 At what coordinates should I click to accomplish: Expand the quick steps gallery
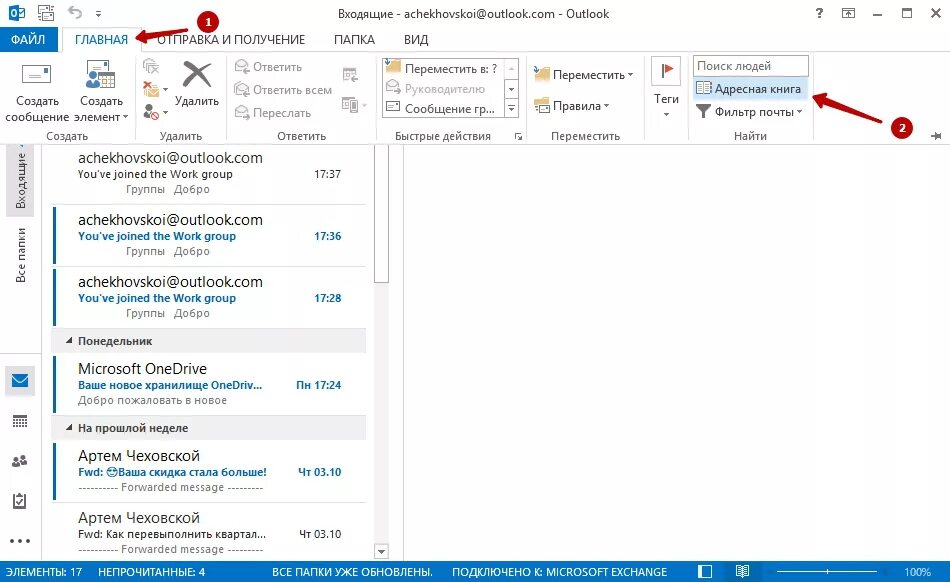point(511,108)
